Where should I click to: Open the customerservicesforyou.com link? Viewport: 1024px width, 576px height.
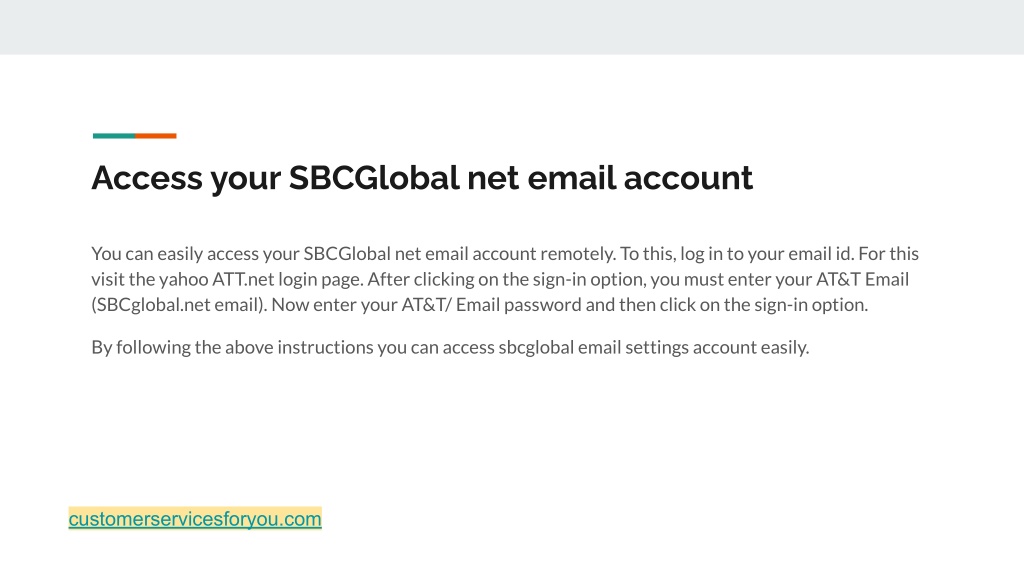click(195, 519)
